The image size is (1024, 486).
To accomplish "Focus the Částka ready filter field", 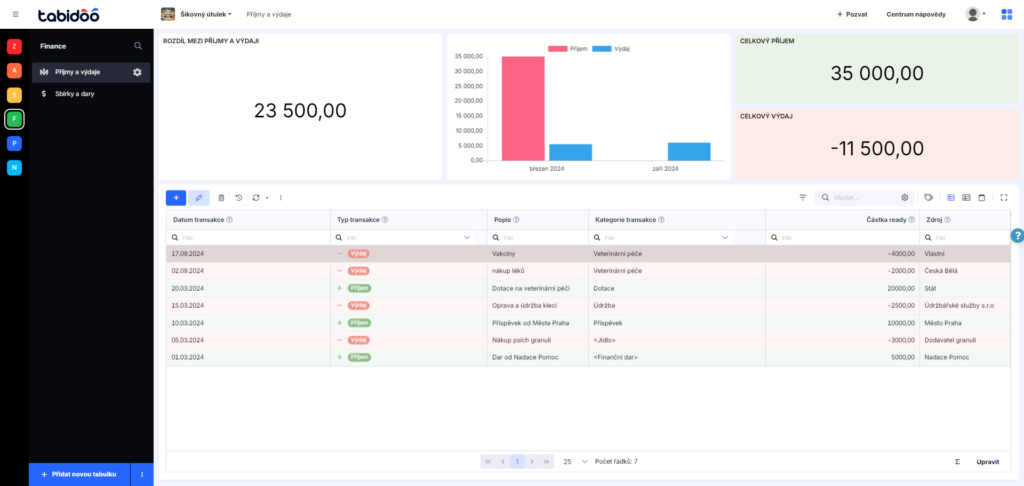I will click(842, 238).
